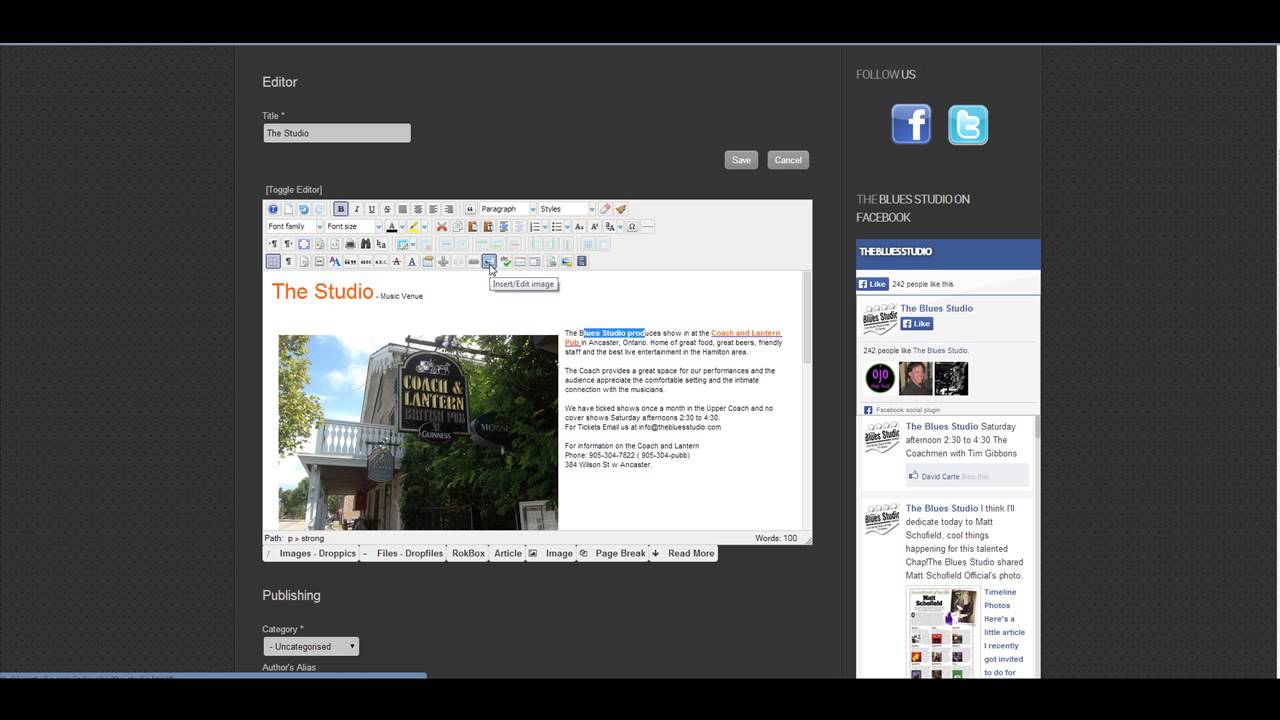Click the Left-to-Right direction icon

tap(273, 244)
